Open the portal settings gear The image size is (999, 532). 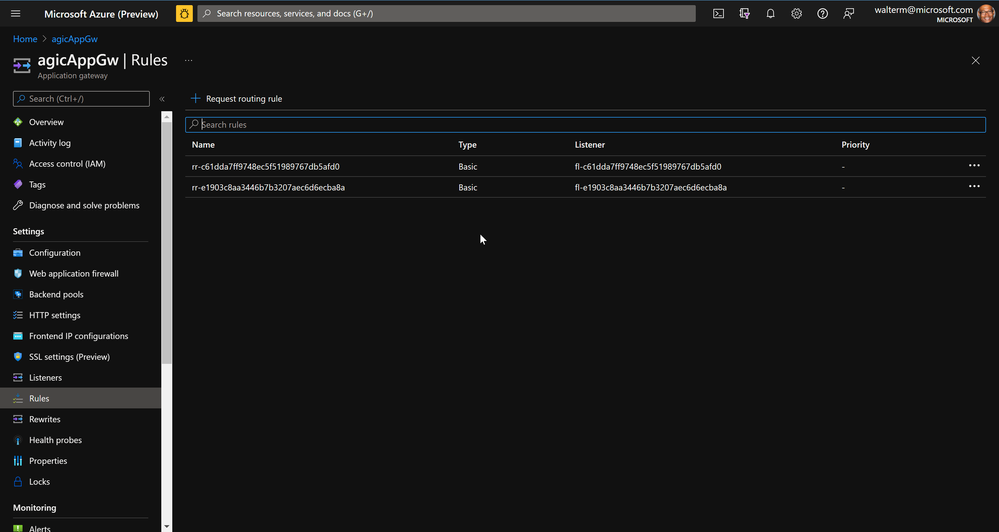pyautogui.click(x=796, y=13)
